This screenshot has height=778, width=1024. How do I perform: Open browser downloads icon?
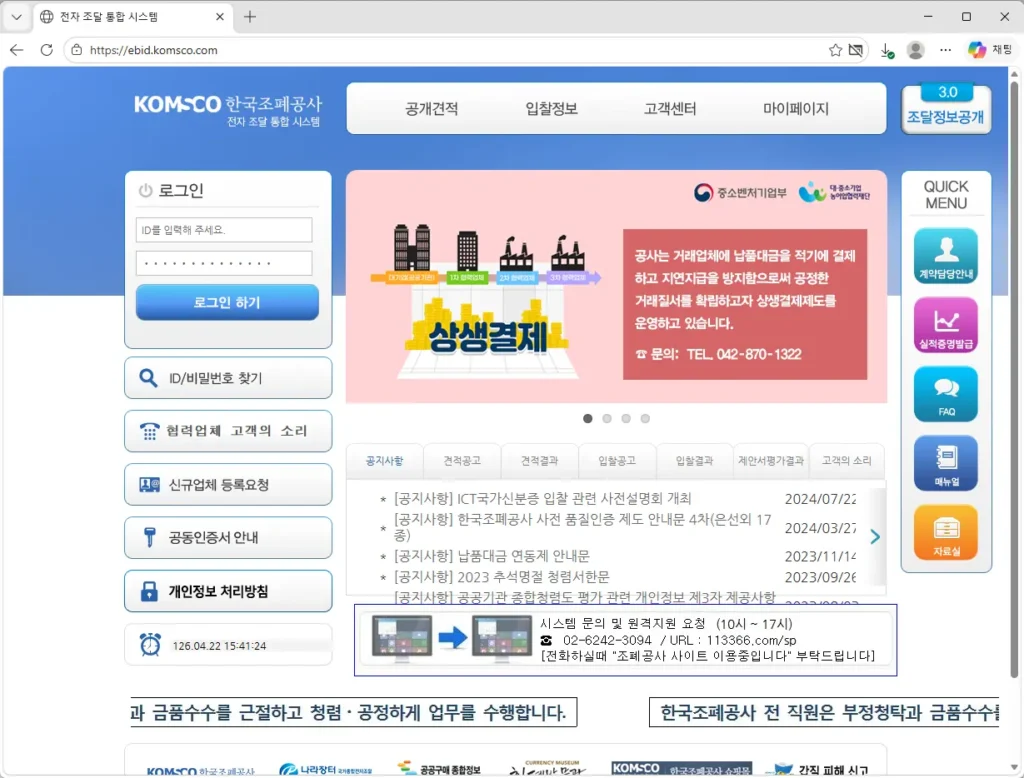click(x=887, y=50)
